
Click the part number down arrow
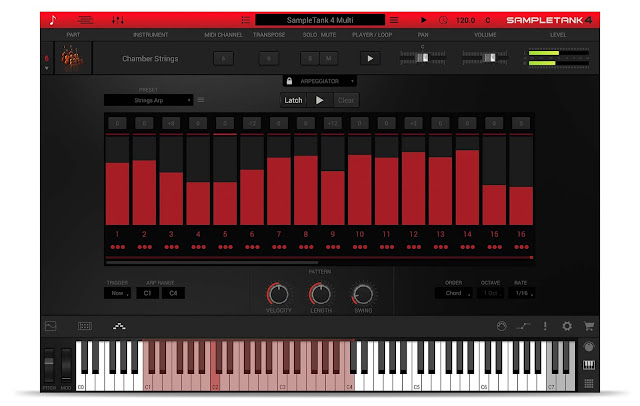click(47, 68)
